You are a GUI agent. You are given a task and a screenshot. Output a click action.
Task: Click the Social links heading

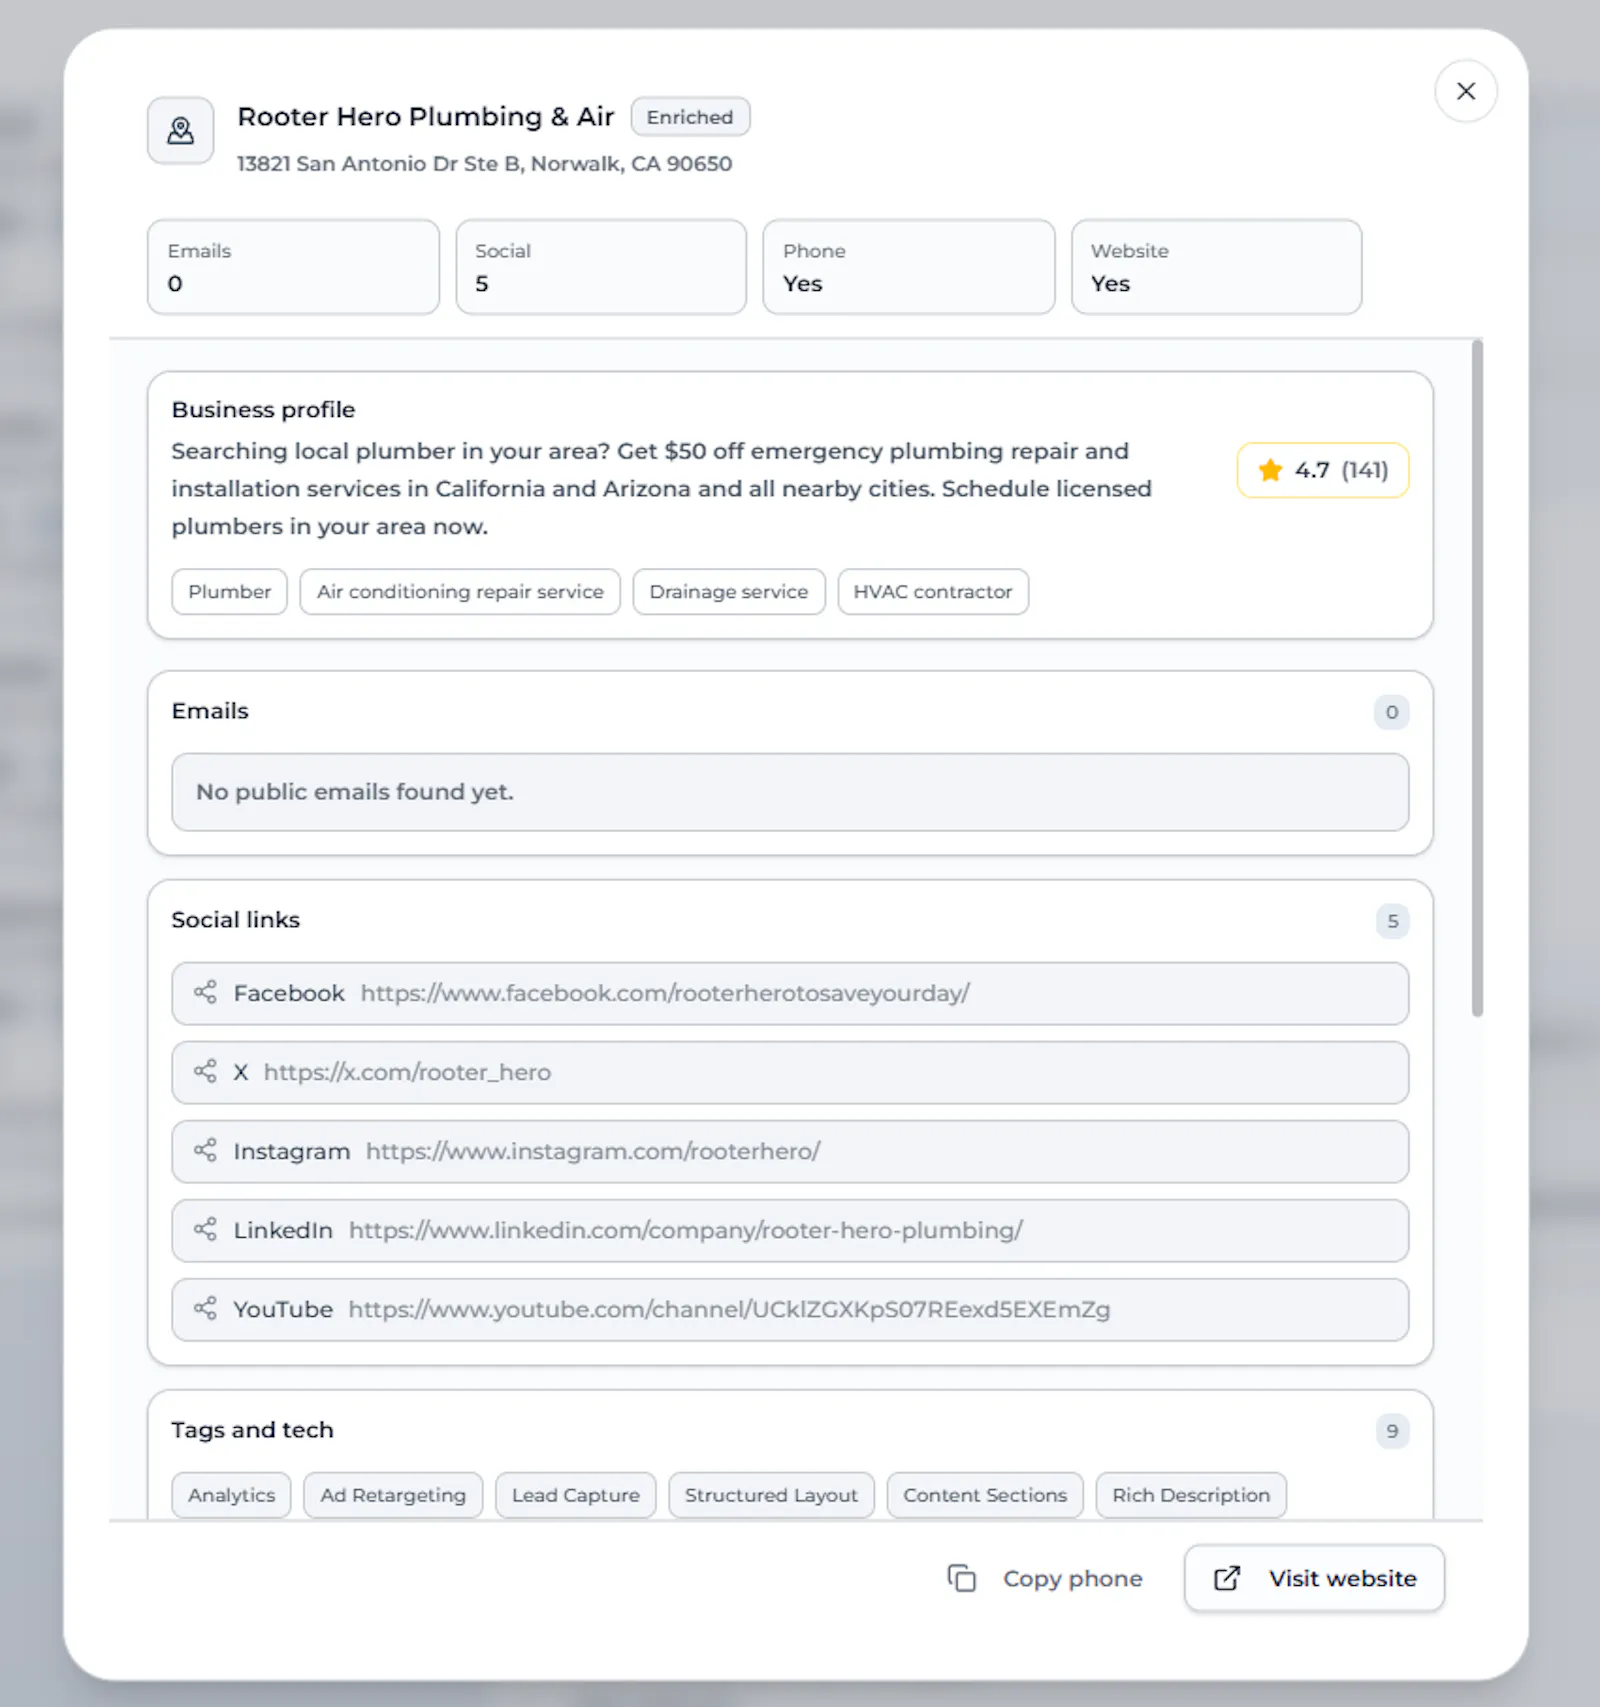point(235,920)
